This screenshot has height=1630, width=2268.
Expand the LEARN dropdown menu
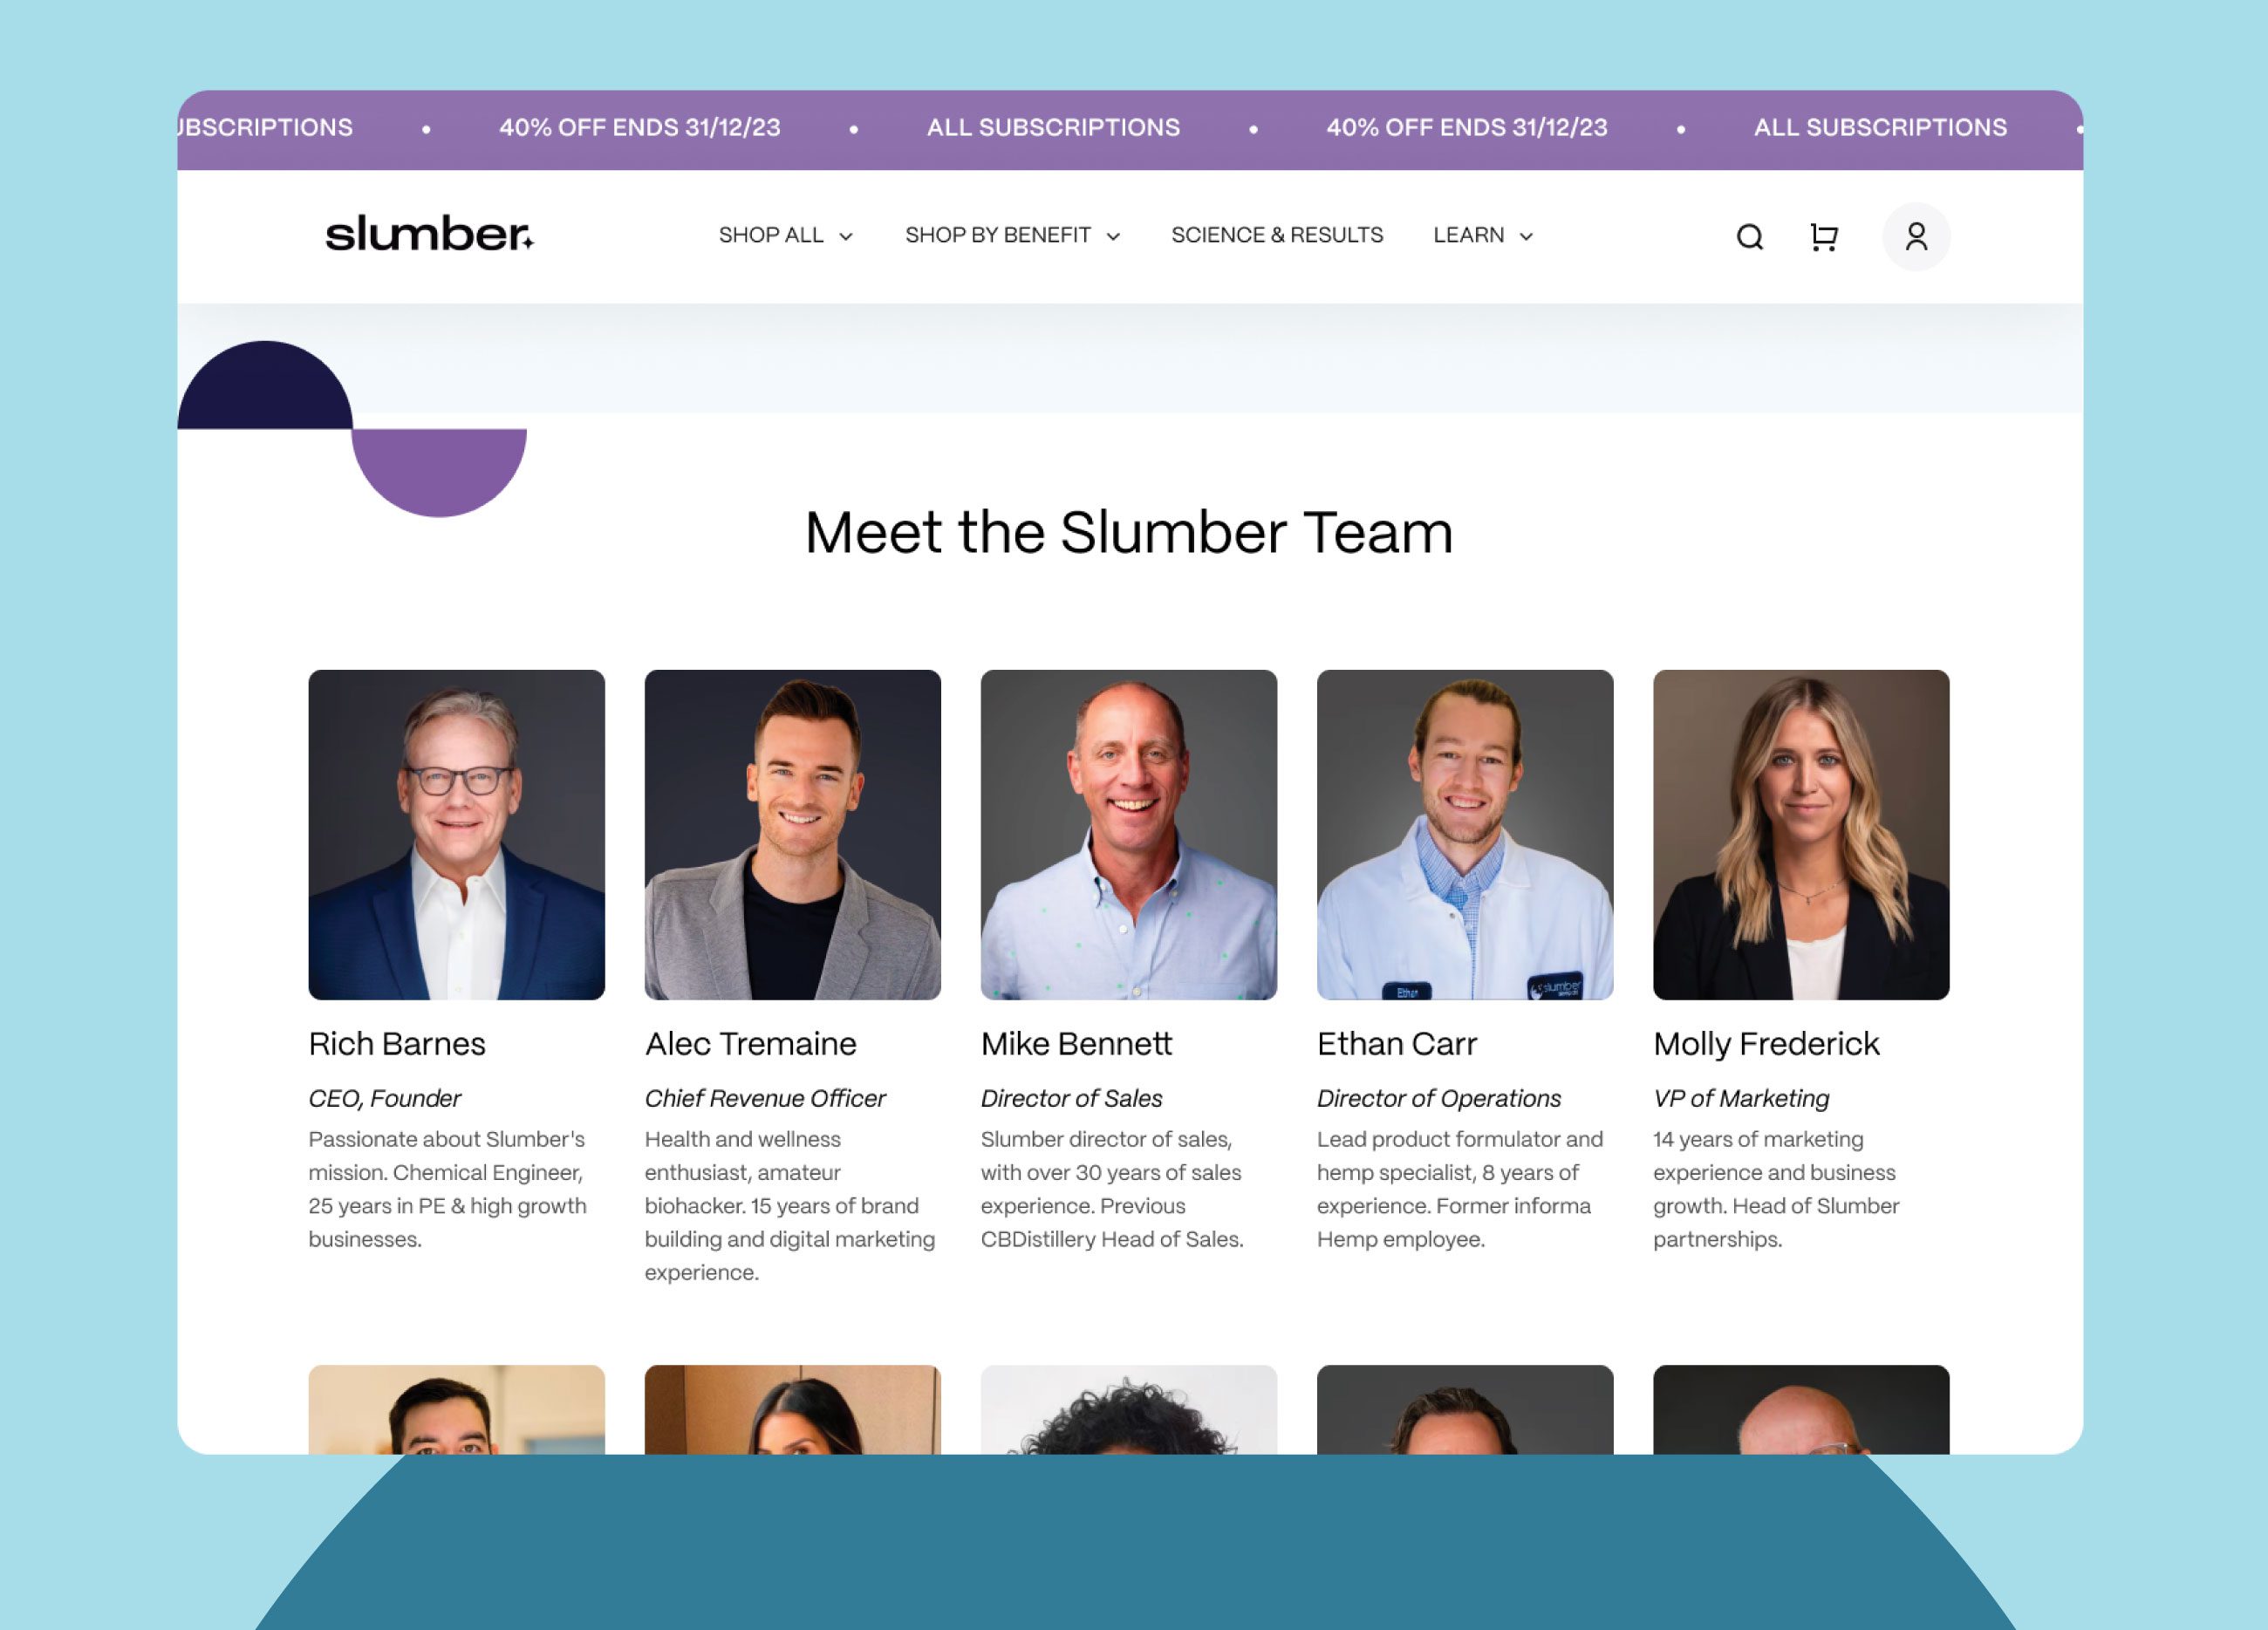(x=1483, y=235)
